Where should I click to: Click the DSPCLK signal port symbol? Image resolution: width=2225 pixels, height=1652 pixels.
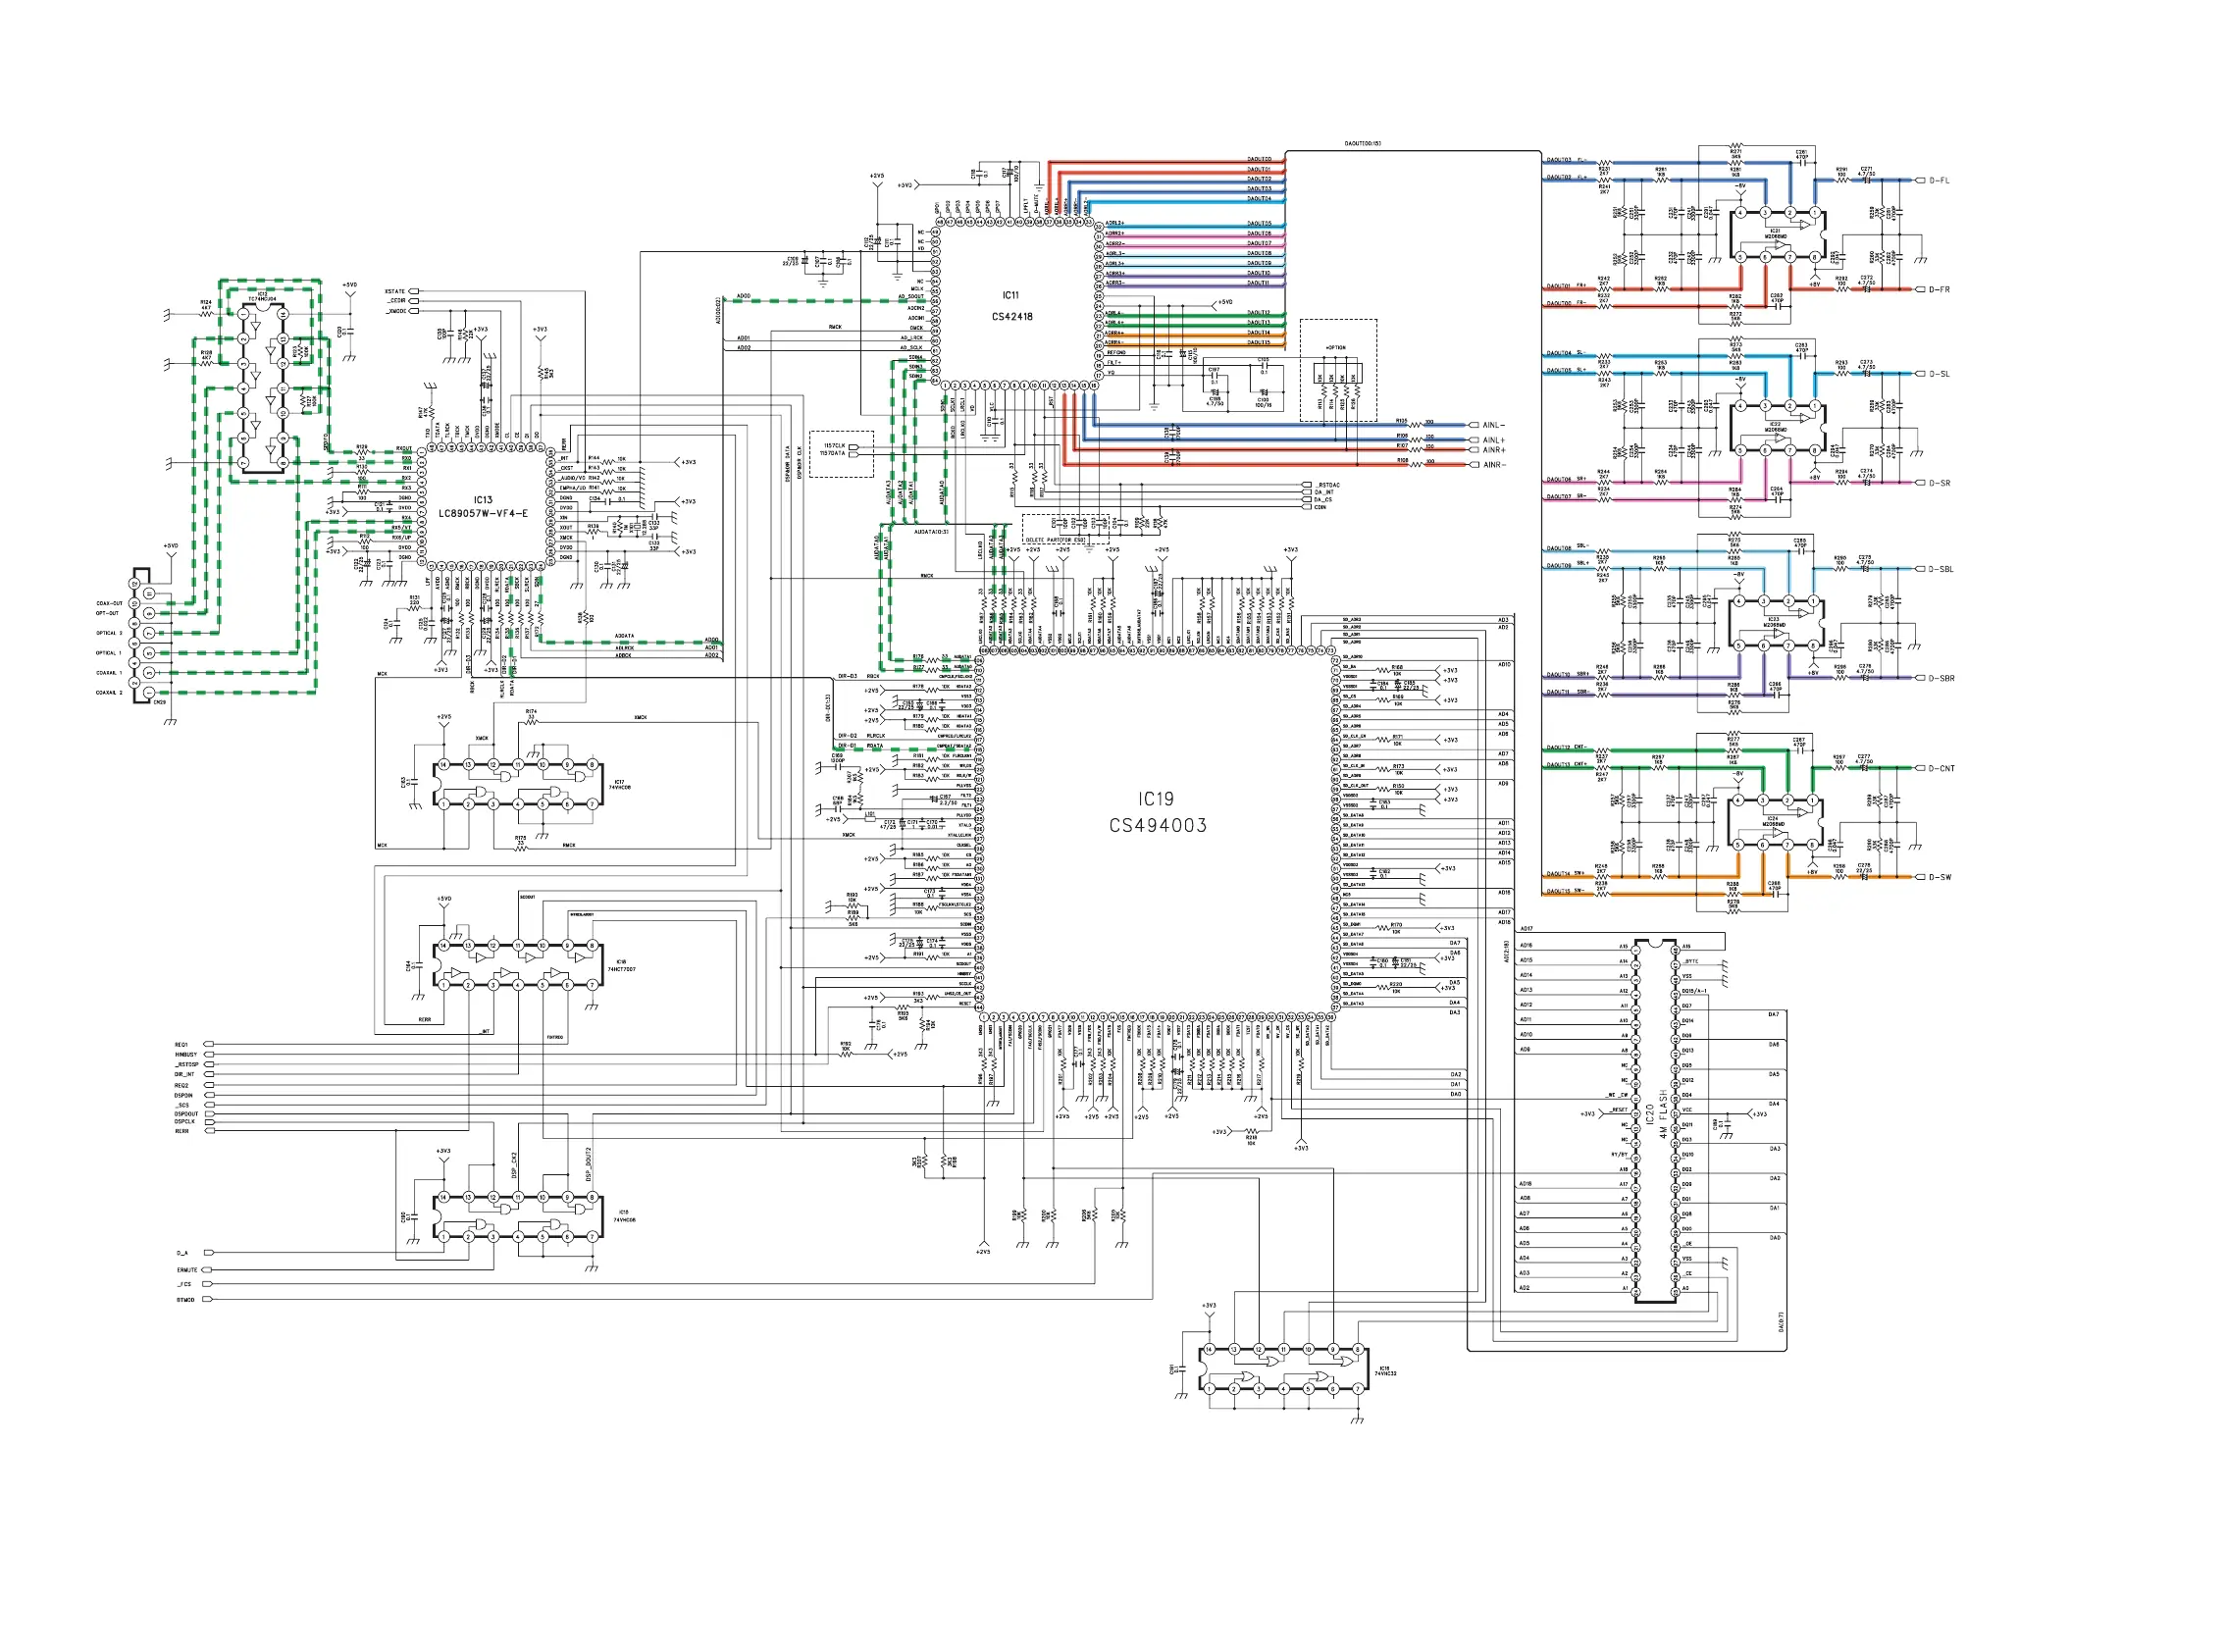pyautogui.click(x=208, y=1122)
